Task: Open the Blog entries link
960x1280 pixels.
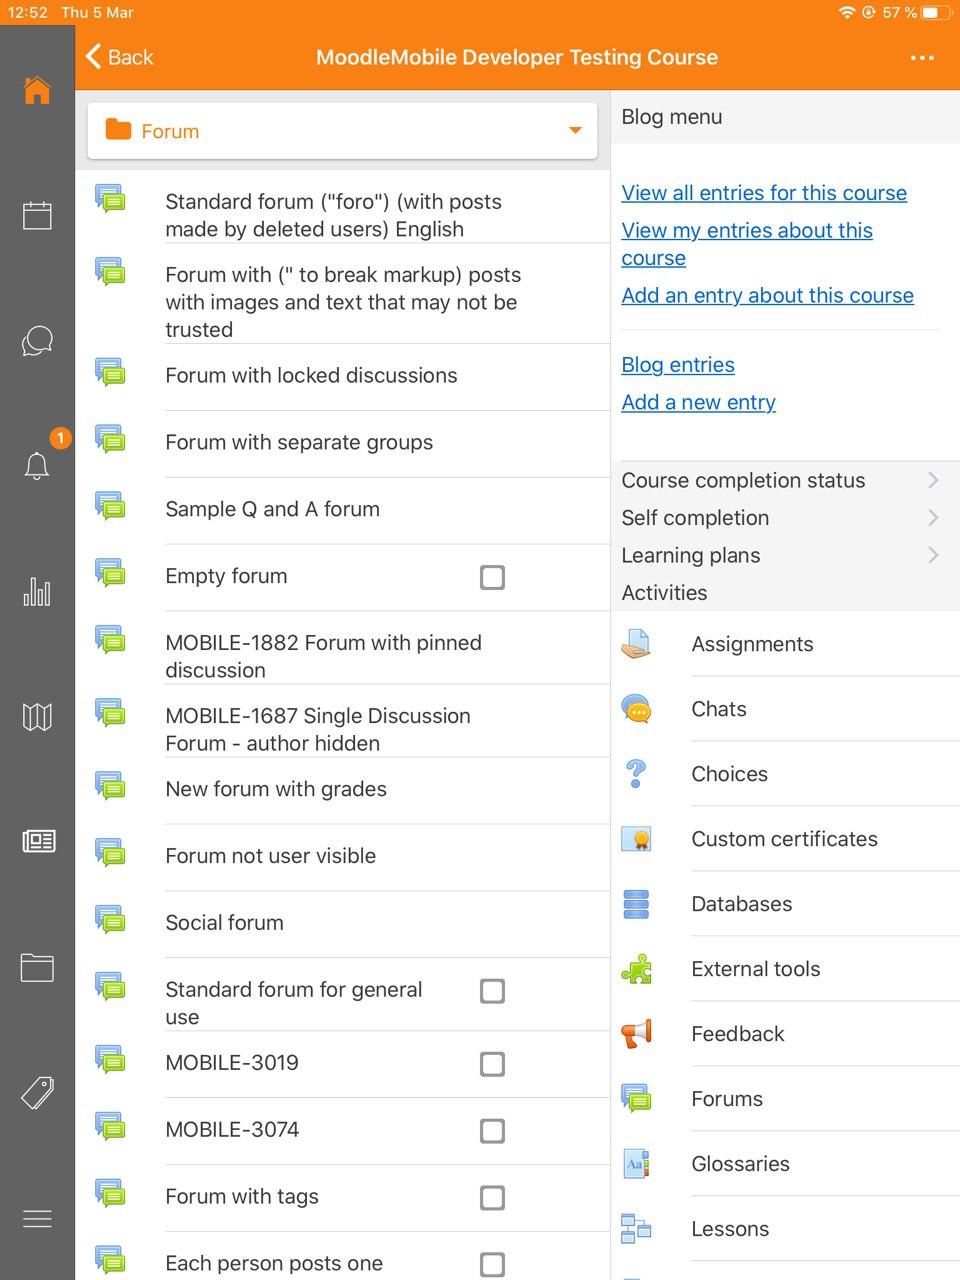Action: 678,365
